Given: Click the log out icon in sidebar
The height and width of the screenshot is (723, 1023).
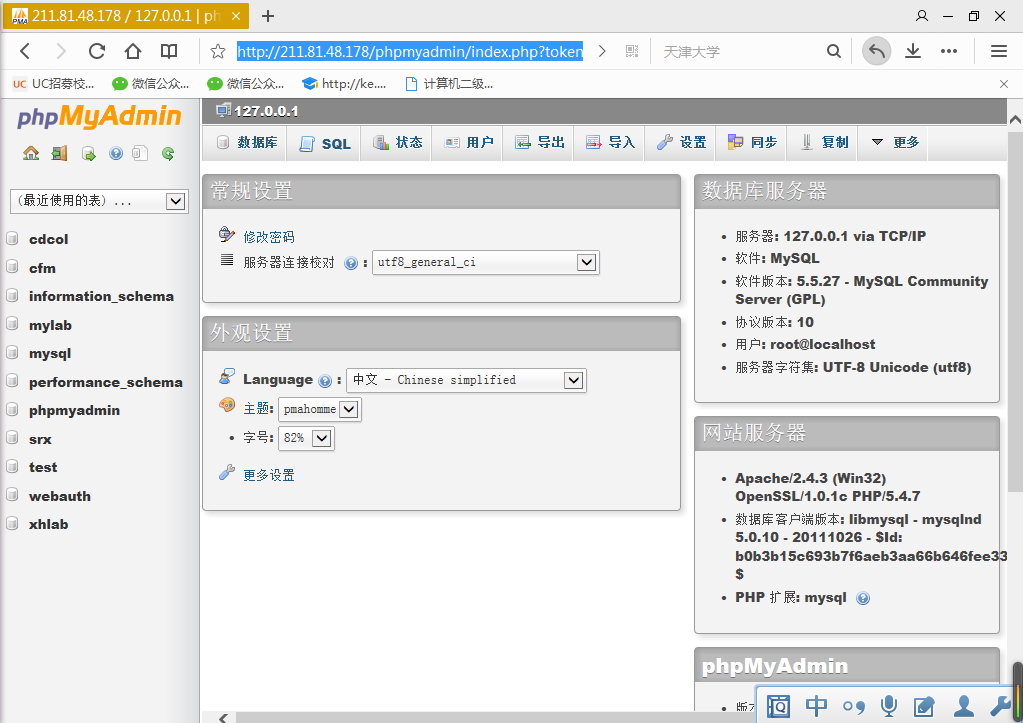Looking at the screenshot, I should (x=59, y=153).
